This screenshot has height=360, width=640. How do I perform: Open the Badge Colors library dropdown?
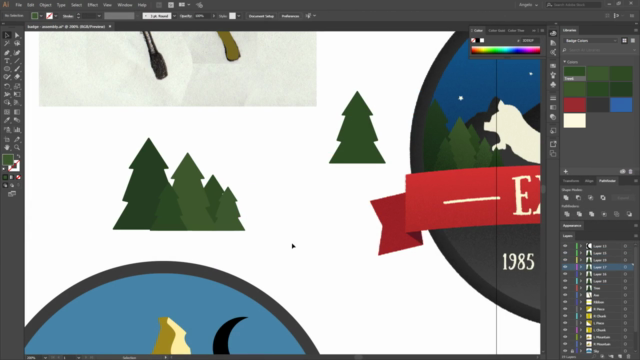pos(591,40)
